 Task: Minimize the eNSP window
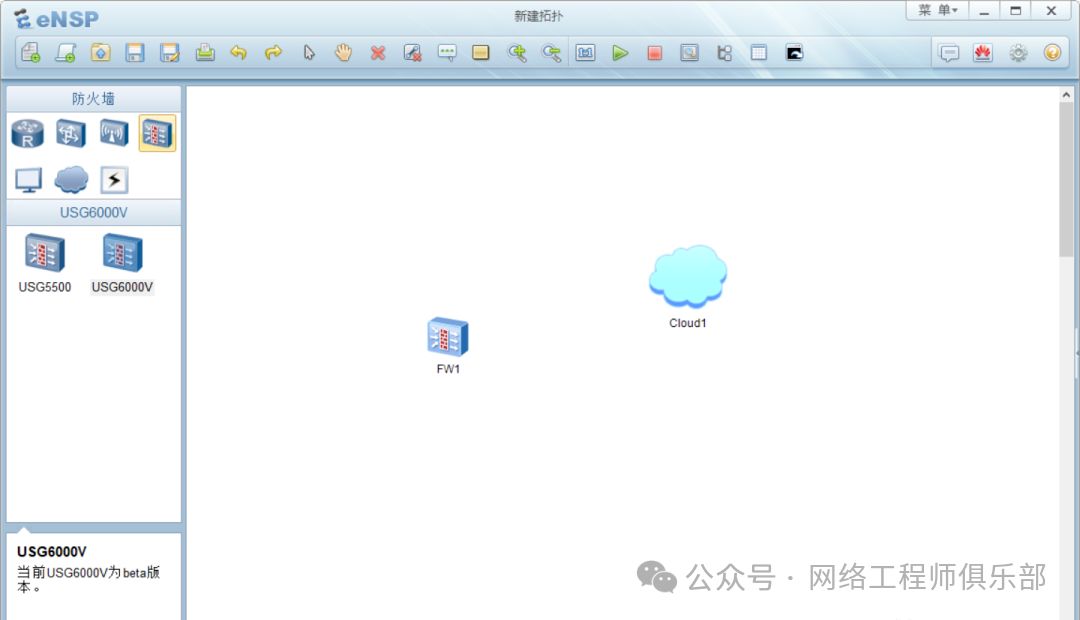point(984,10)
